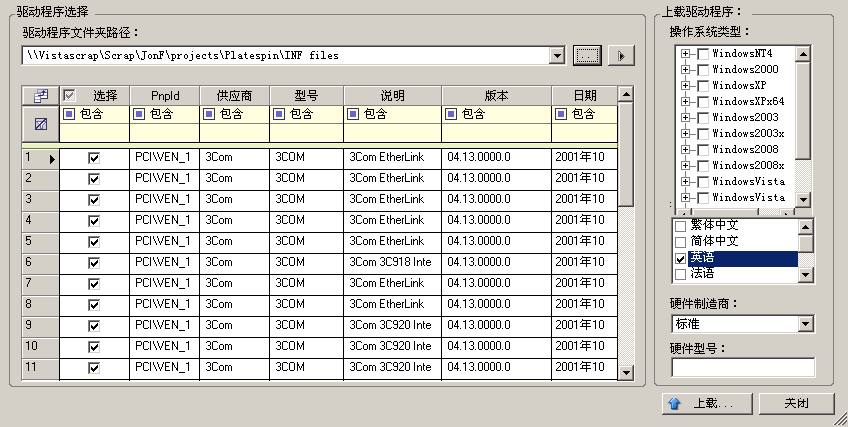Viewport: 848px width, 427px height.
Task: Expand the WindowsXP tree node
Action: pyautogui.click(x=686, y=85)
